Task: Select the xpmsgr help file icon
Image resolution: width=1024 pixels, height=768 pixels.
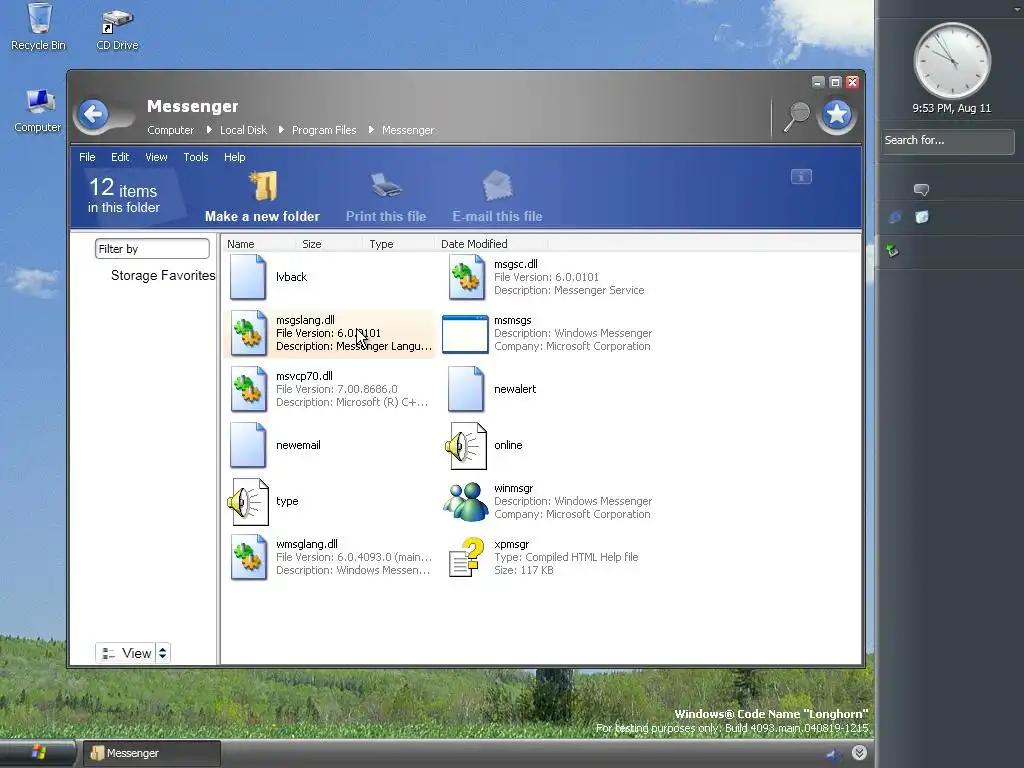Action: click(466, 557)
